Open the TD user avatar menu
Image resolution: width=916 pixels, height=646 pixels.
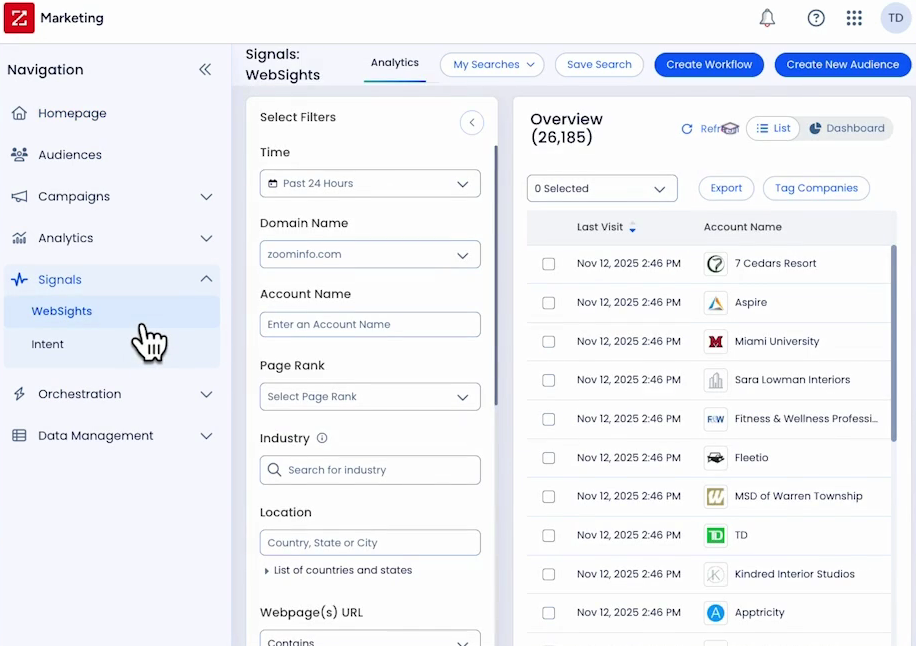896,18
